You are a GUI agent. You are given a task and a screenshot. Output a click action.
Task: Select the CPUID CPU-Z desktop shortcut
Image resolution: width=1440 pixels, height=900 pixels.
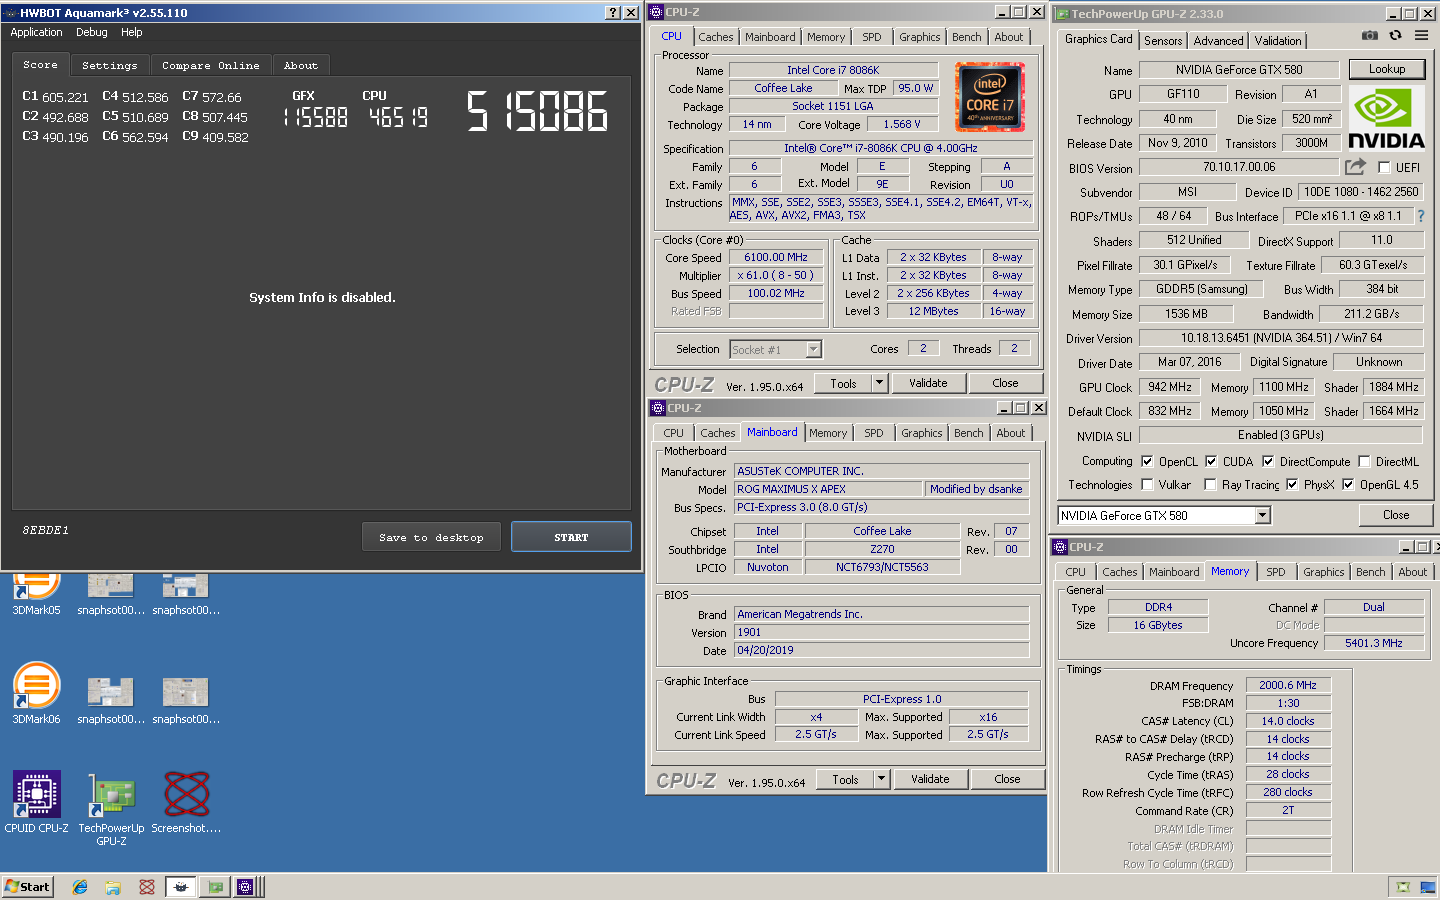tap(36, 802)
